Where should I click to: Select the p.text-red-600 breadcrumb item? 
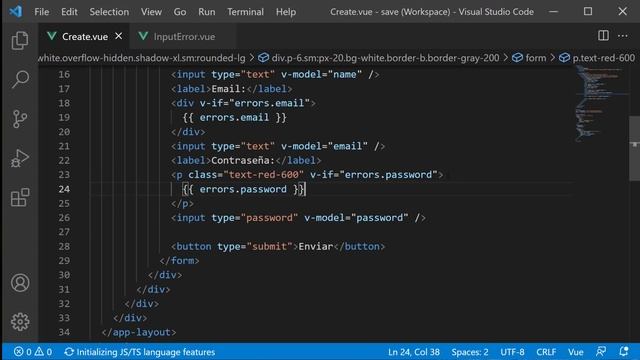click(x=597, y=58)
